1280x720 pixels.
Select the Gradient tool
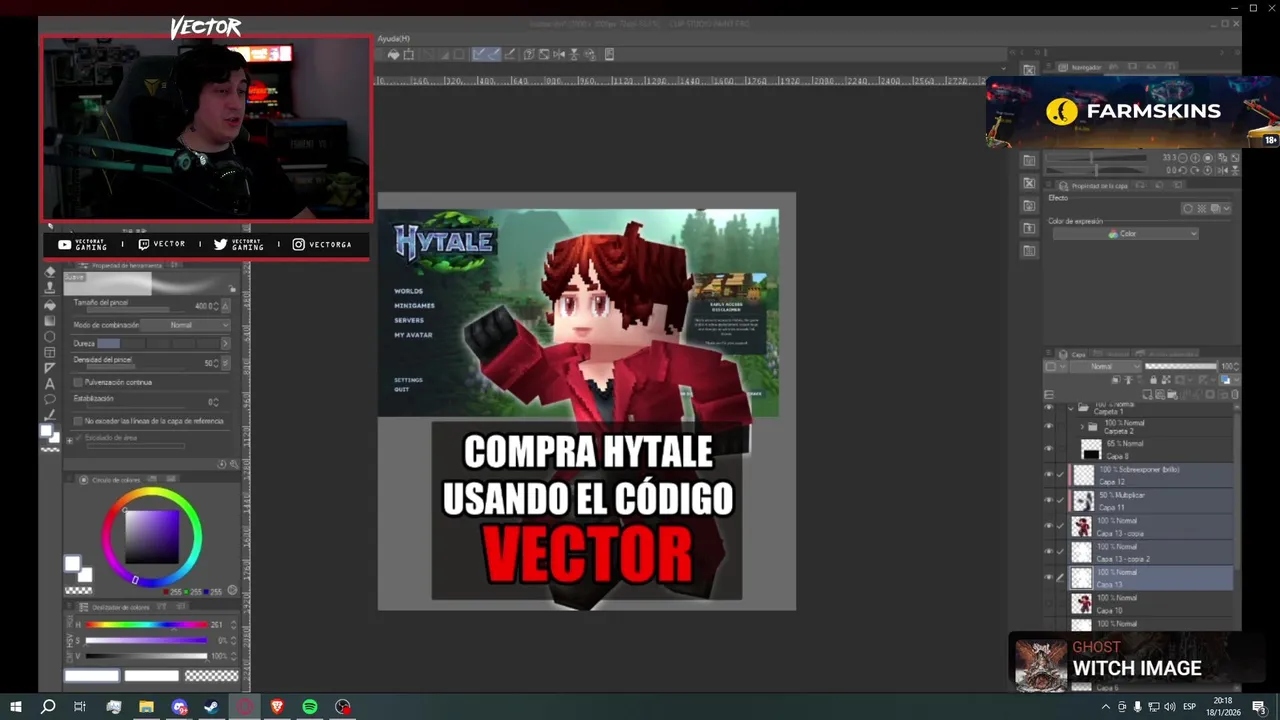click(50, 321)
